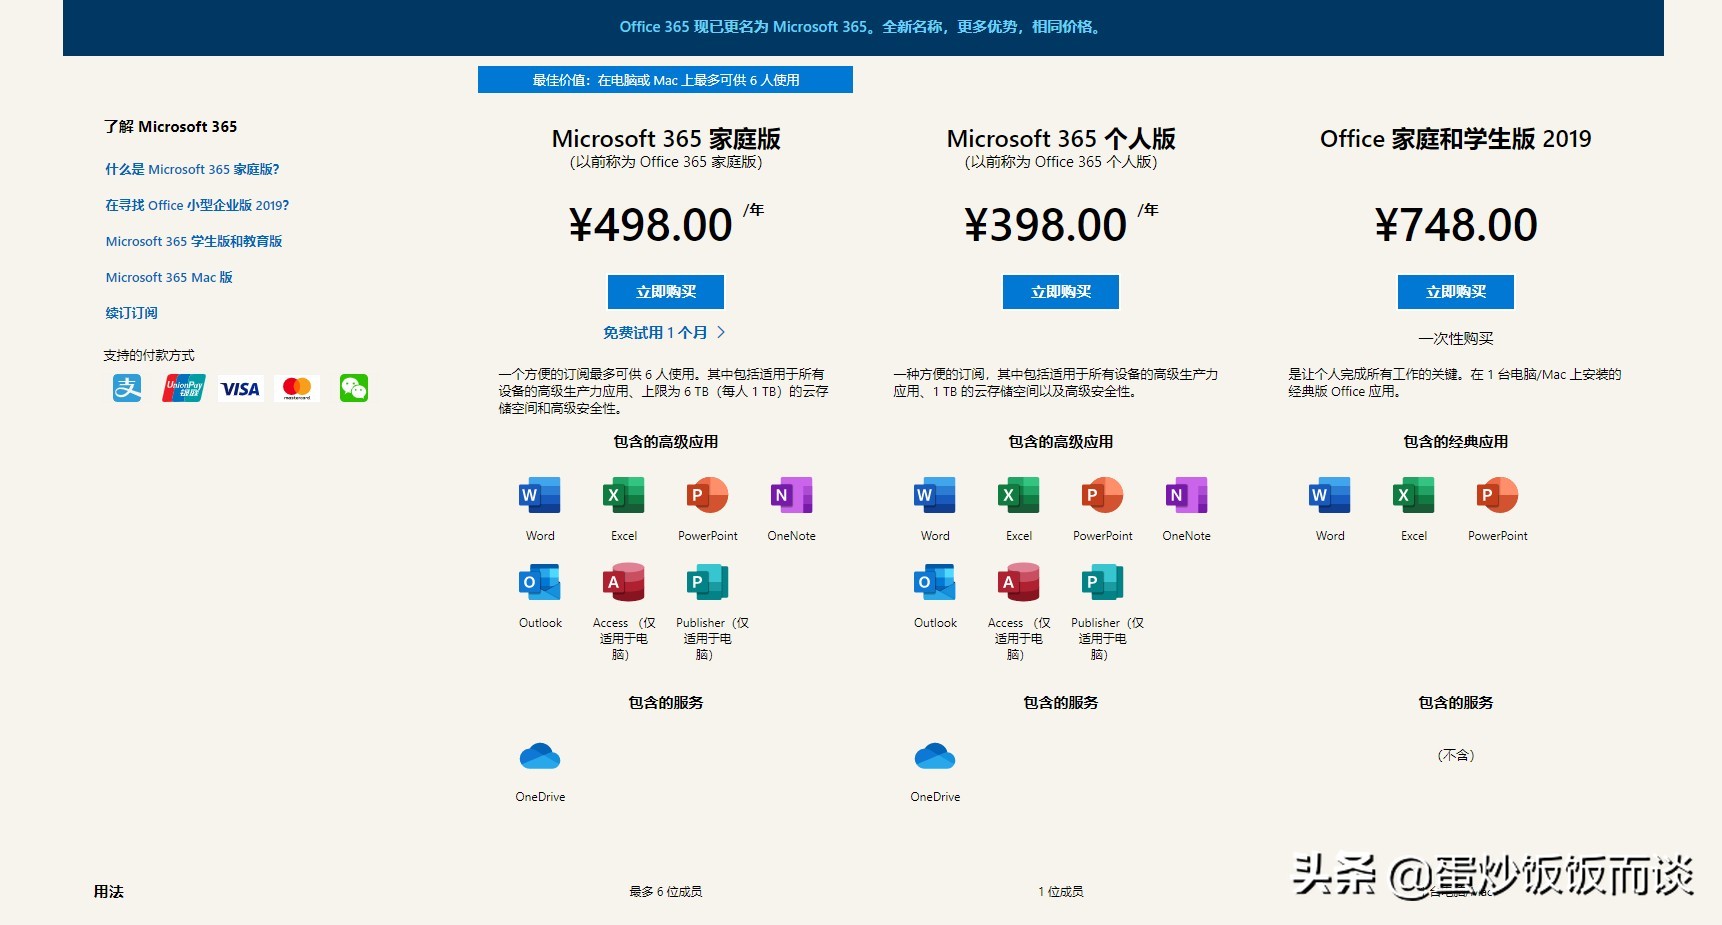Open the 什么是 Microsoft 365 家庭版 sidebar link
This screenshot has width=1722, height=925.
[x=192, y=169]
